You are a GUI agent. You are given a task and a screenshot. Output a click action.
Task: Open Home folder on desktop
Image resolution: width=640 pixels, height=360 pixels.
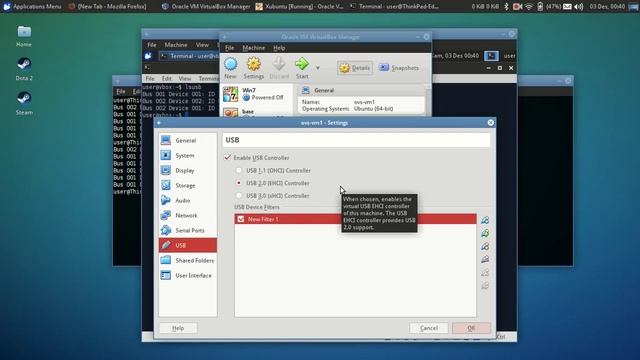coord(24,36)
